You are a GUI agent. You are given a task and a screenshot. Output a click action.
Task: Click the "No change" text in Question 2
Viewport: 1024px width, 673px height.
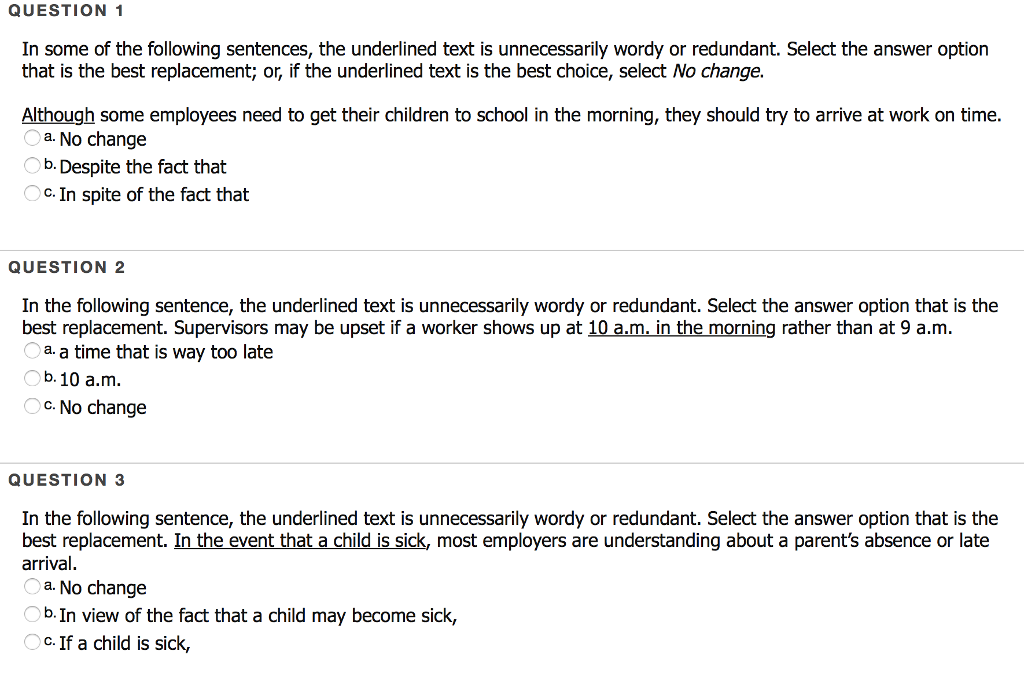pyautogui.click(x=103, y=407)
